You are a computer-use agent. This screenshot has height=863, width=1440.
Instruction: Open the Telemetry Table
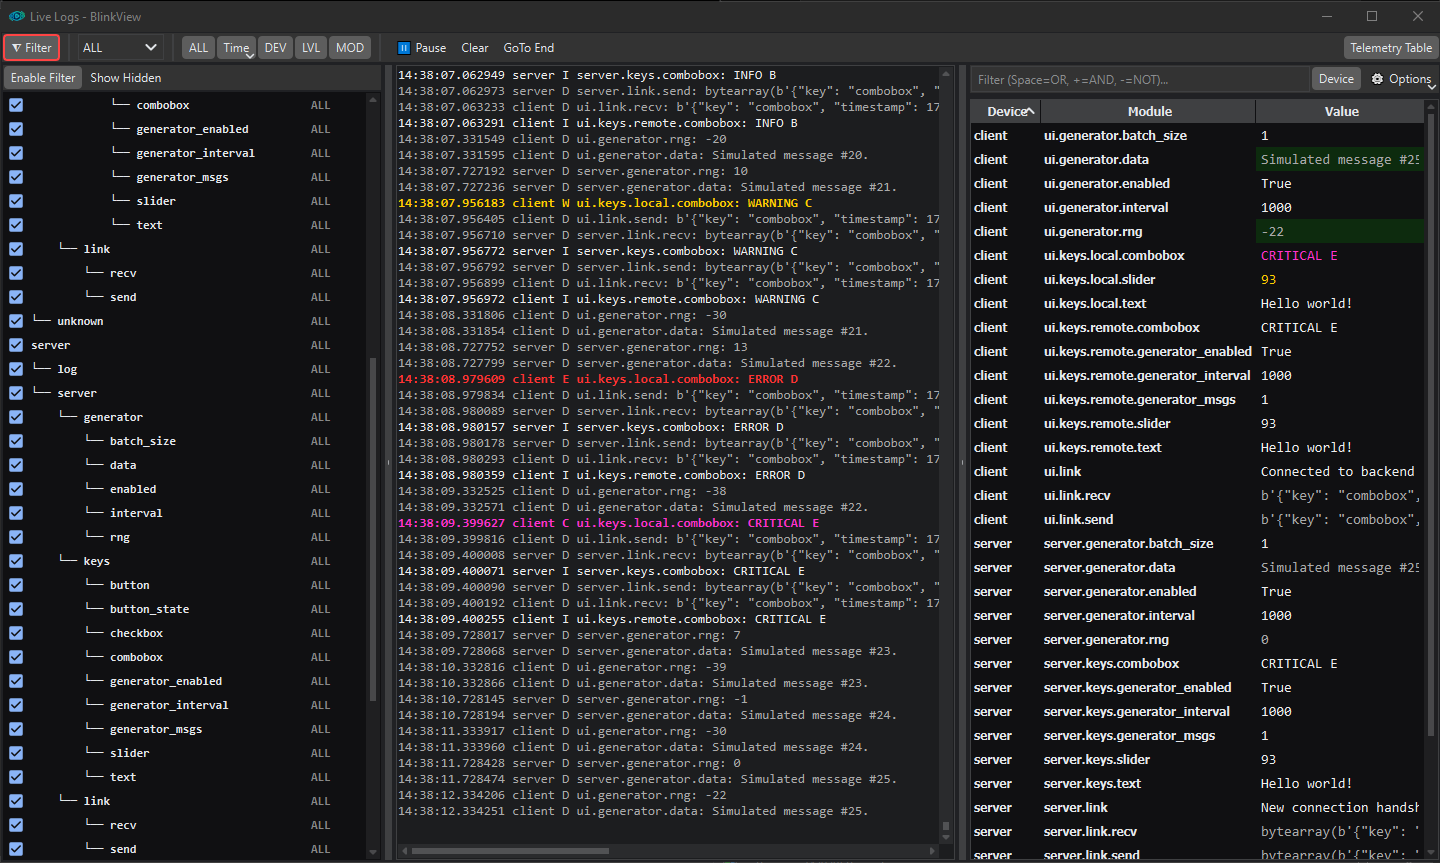pyautogui.click(x=1391, y=47)
